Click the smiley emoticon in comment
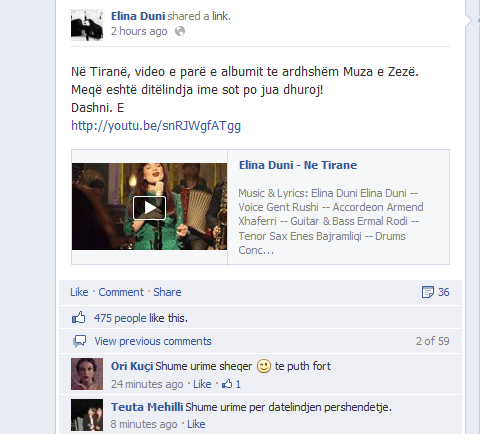The image size is (480, 434). pyautogui.click(x=264, y=366)
